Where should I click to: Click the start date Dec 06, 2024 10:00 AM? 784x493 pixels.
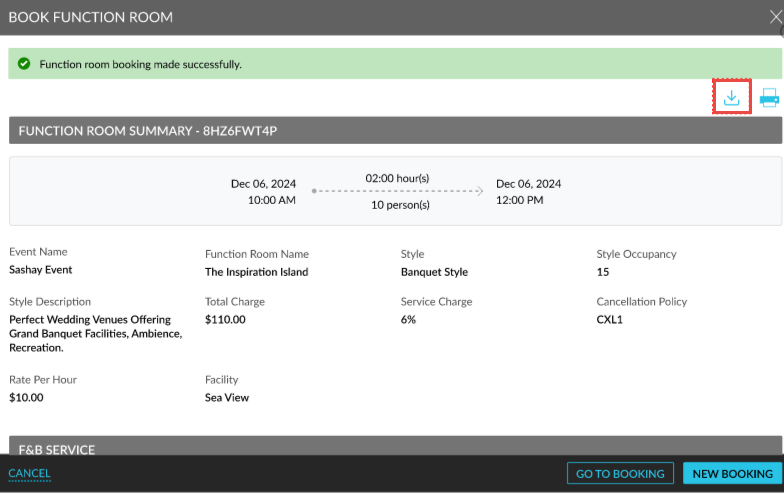coord(263,191)
